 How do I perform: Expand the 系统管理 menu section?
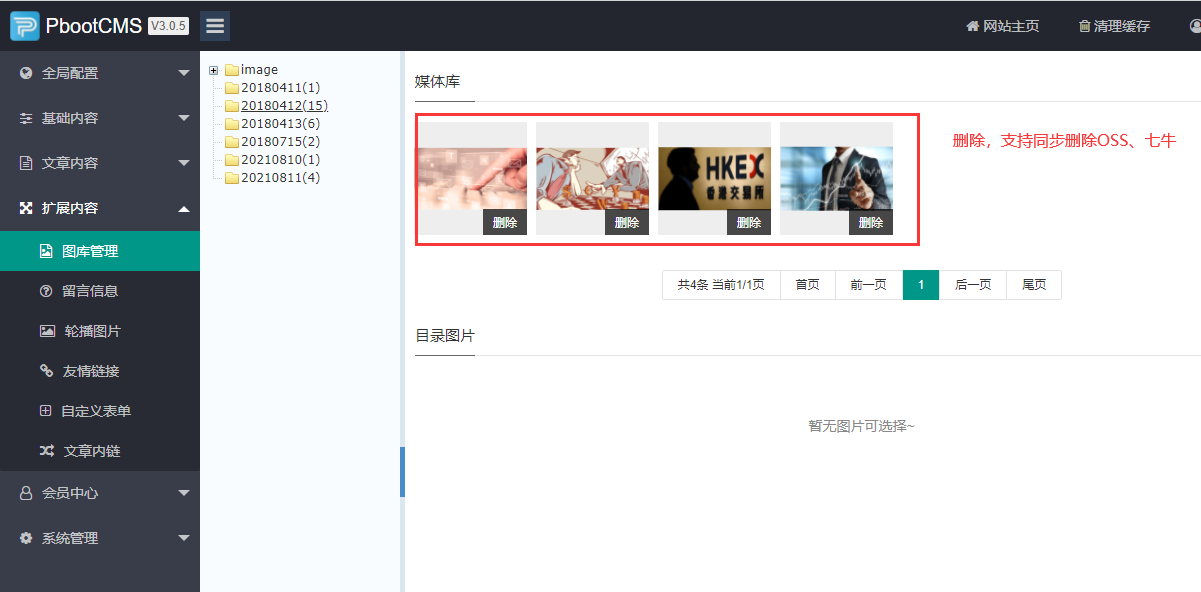(x=100, y=538)
